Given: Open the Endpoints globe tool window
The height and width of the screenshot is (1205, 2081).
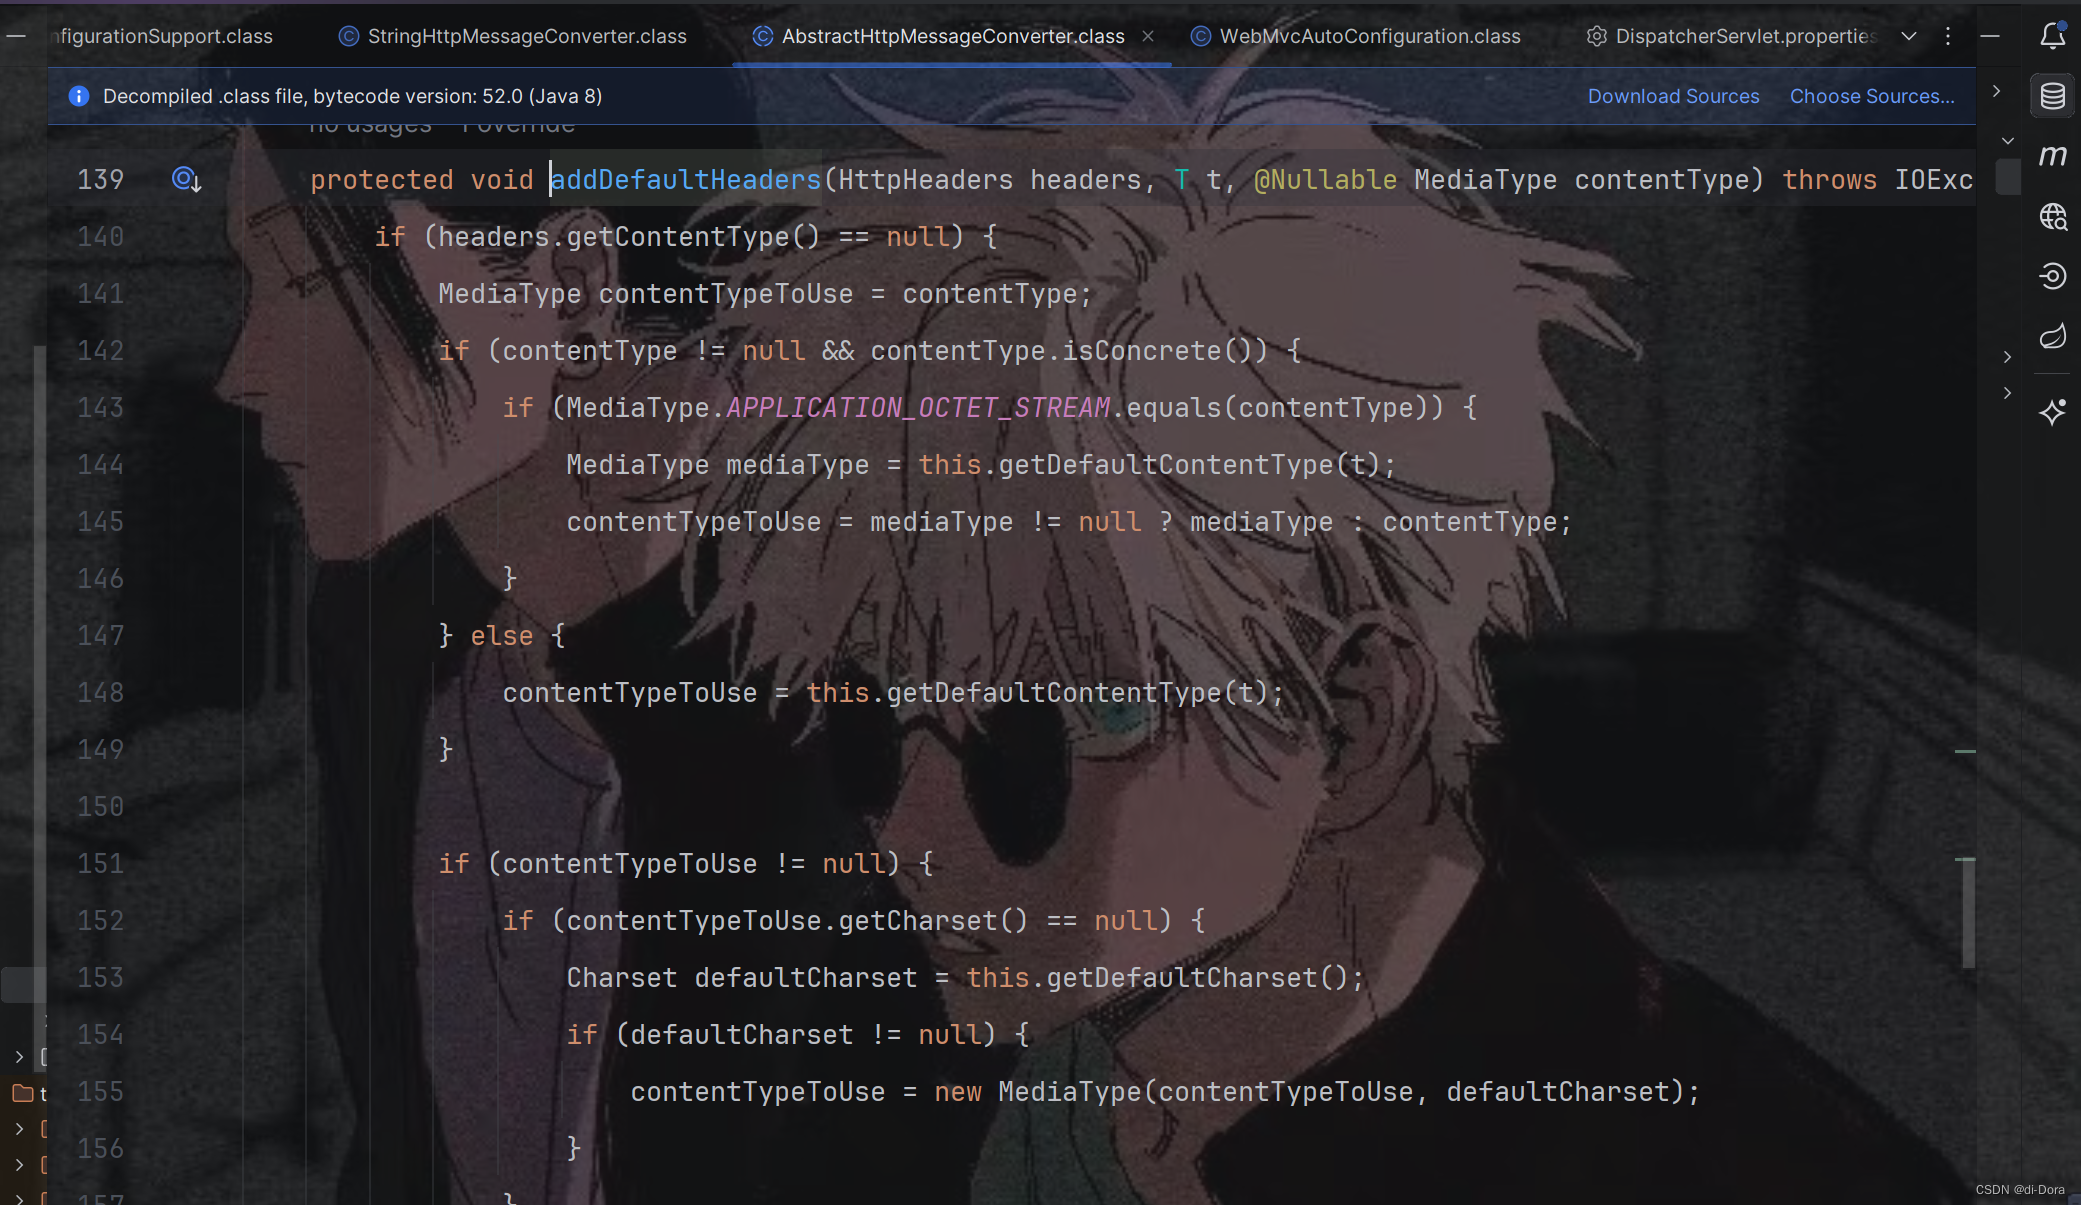Looking at the screenshot, I should coord(2052,216).
